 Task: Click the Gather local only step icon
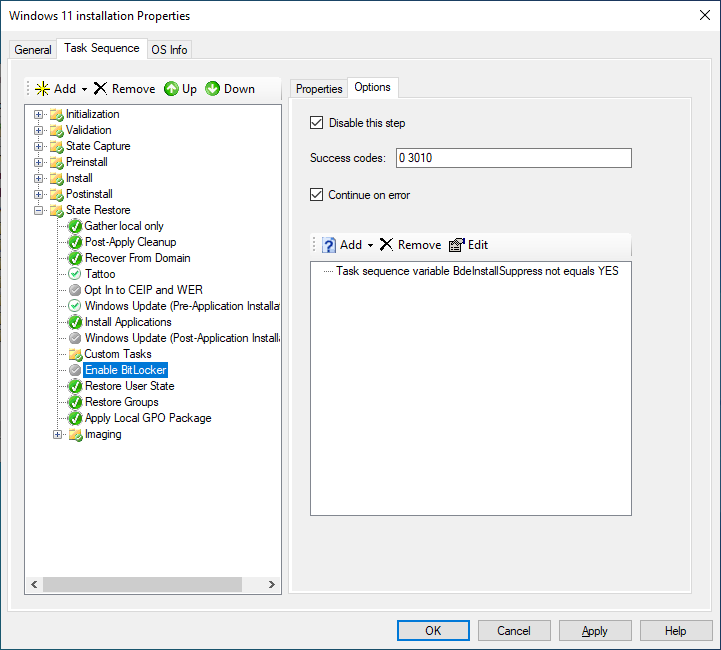(75, 226)
